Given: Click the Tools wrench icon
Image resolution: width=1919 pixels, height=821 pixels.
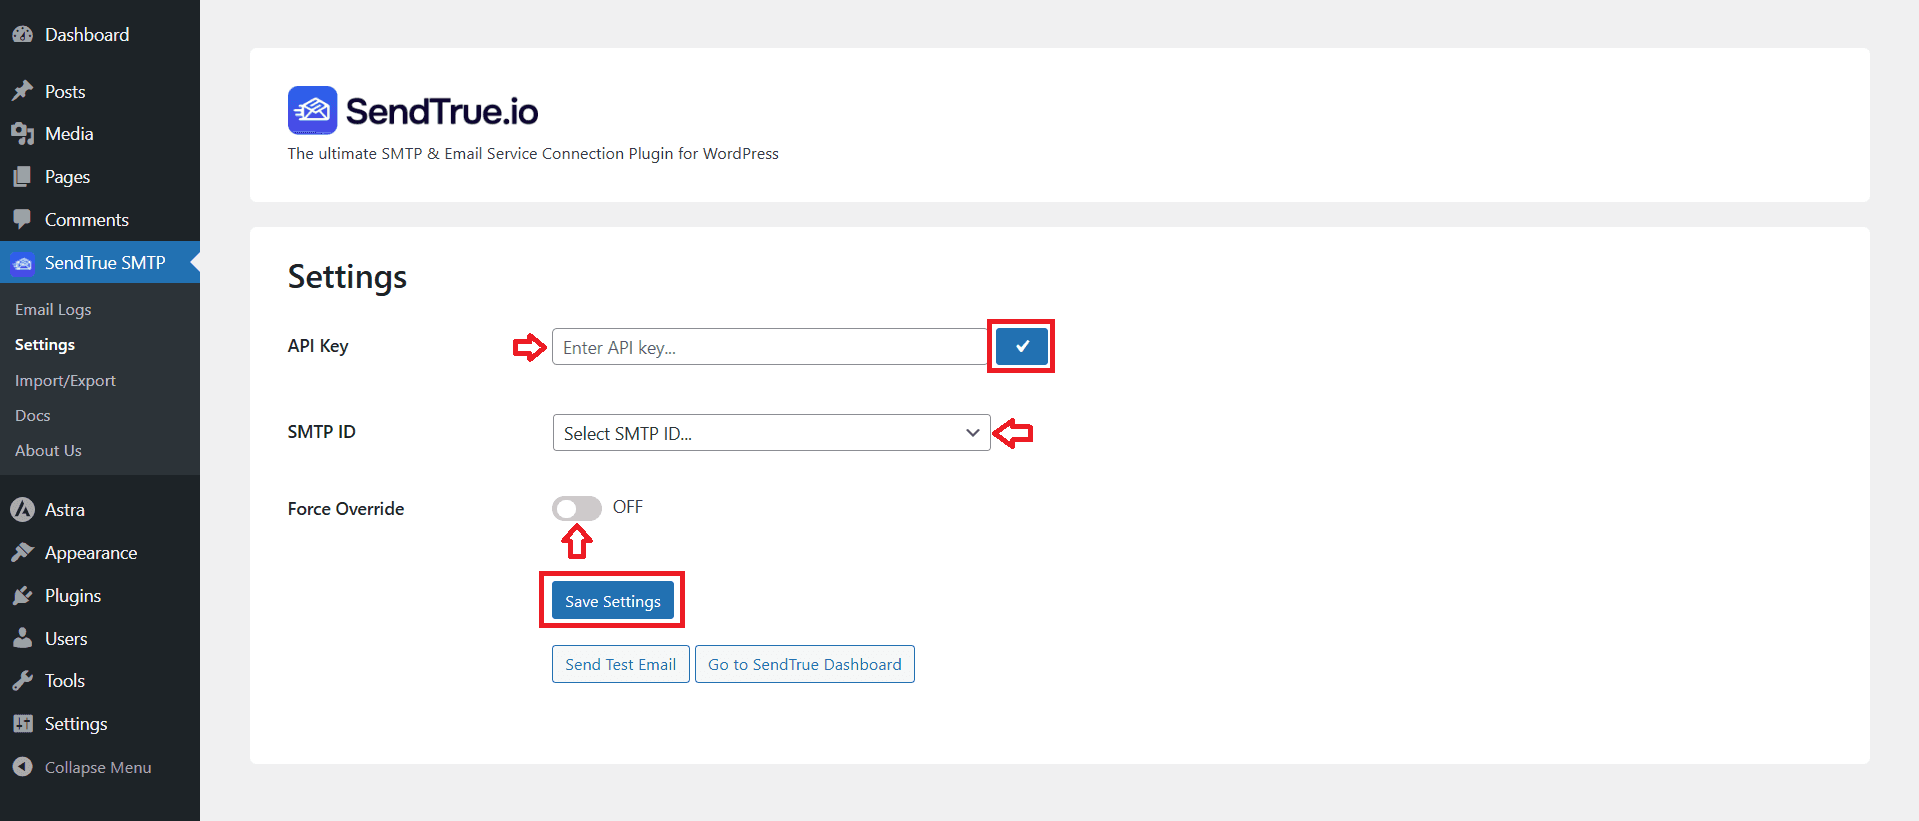Looking at the screenshot, I should [22, 681].
